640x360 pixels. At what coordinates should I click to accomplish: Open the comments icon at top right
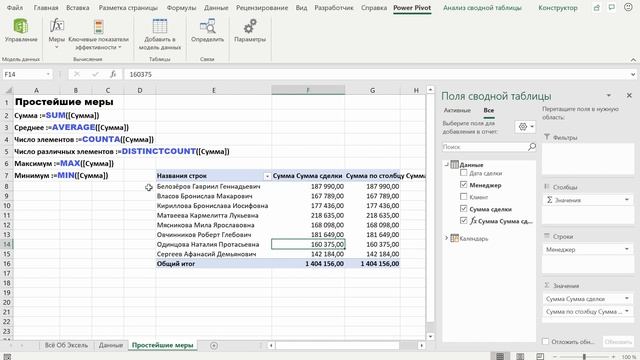tap(611, 7)
